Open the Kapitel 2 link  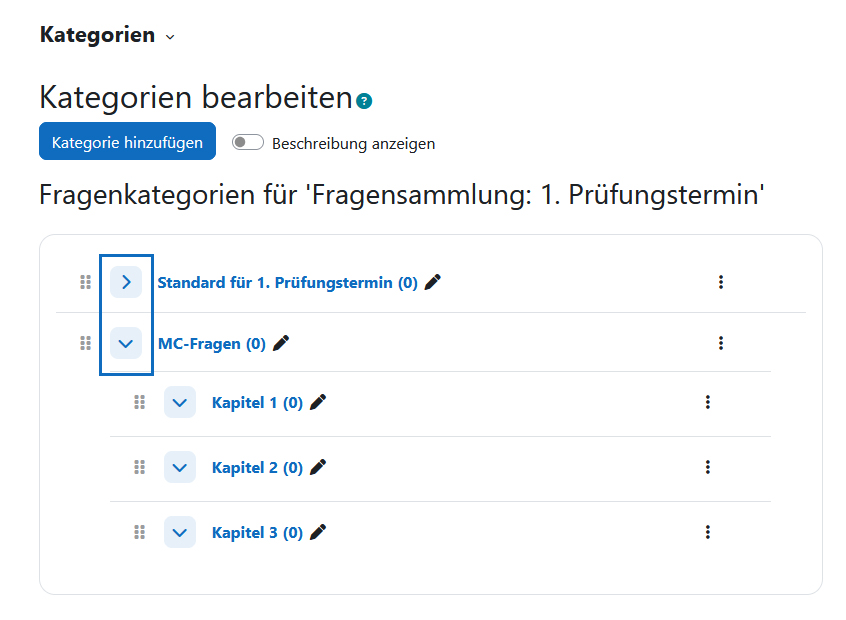(257, 467)
